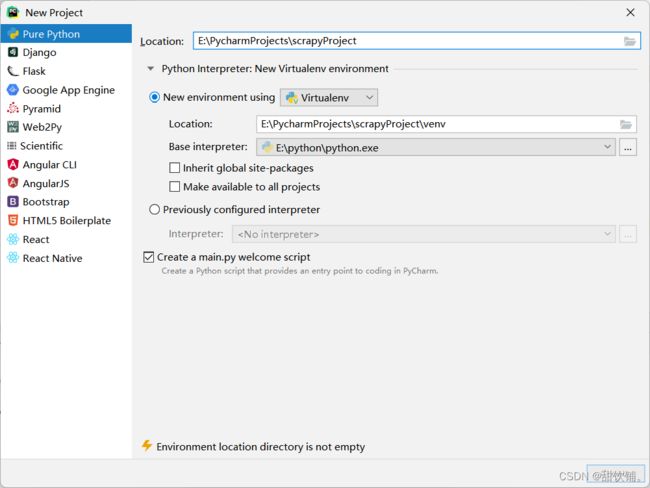Open the disabled Interpreter dropdown

click(x=424, y=234)
